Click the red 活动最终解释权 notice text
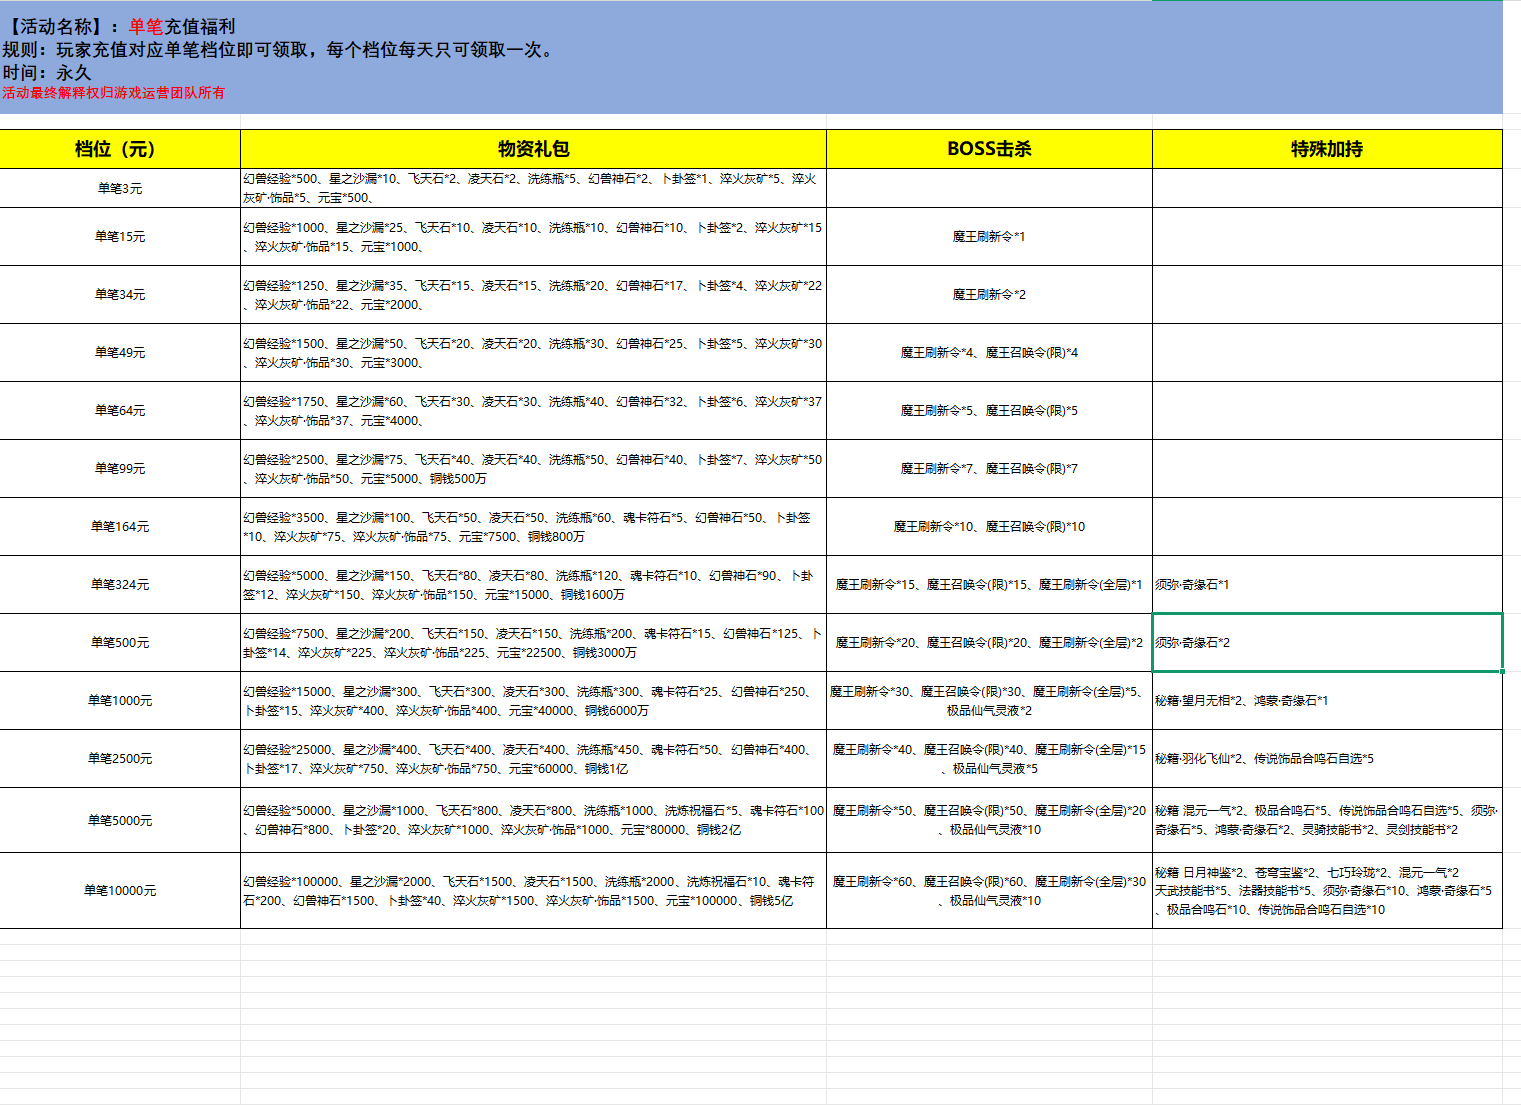This screenshot has width=1521, height=1105. [114, 93]
